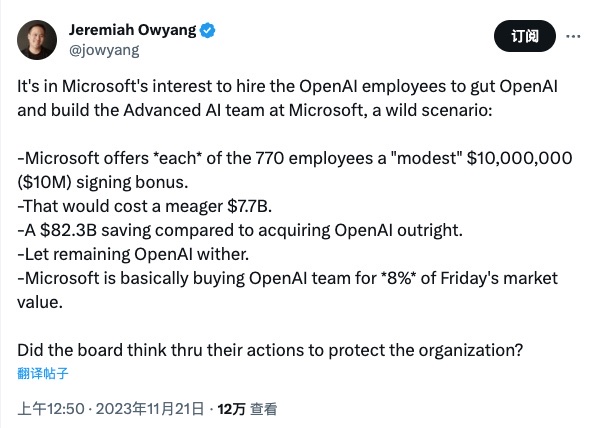
Task: Click the "-Let remaining OpenAI wither." line
Action: [133, 254]
